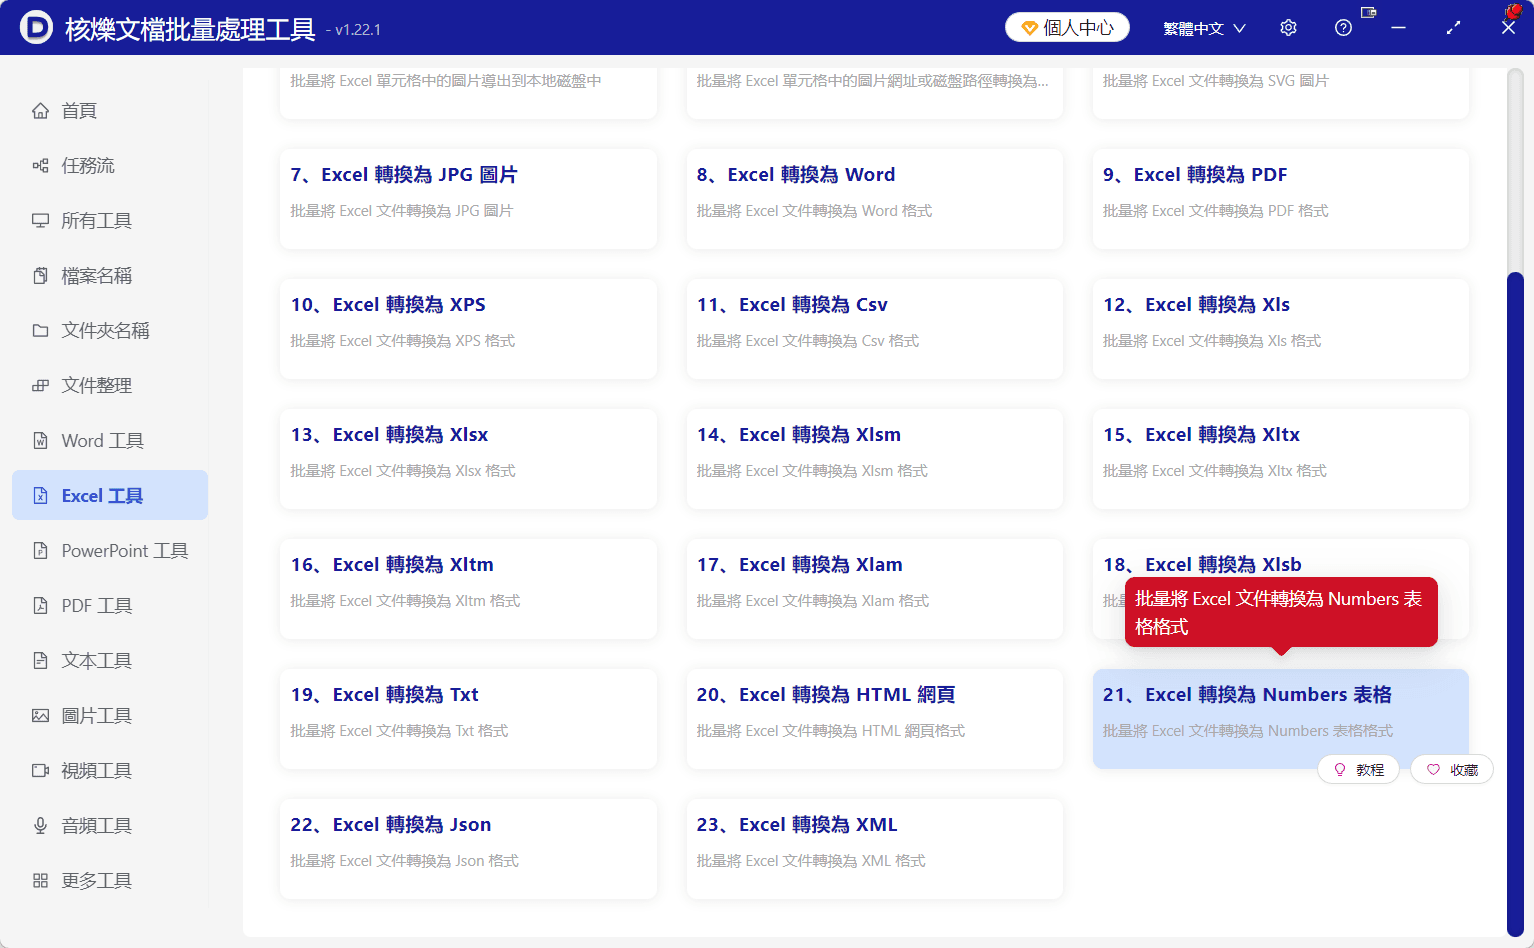Open the 個人中心 button

[1067, 28]
